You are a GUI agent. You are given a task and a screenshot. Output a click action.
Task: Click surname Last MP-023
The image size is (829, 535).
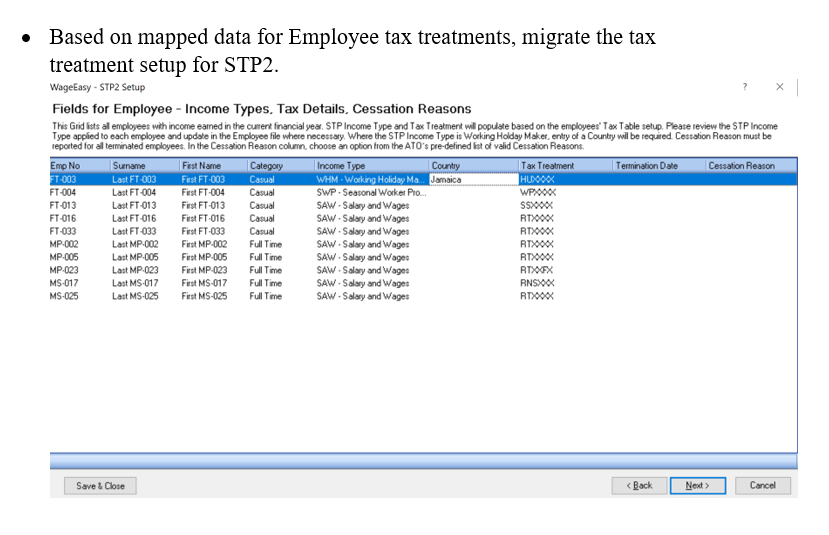coord(135,270)
